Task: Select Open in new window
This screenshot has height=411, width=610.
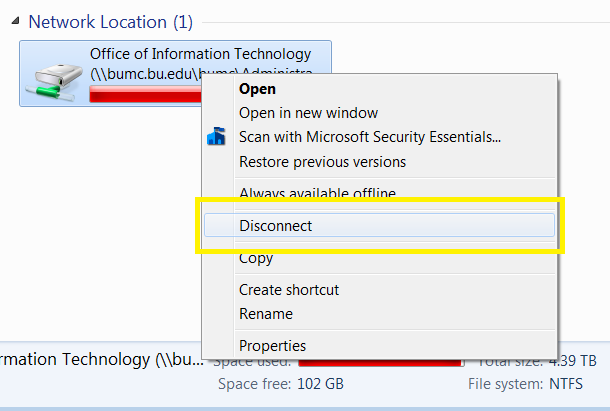Action: point(308,113)
